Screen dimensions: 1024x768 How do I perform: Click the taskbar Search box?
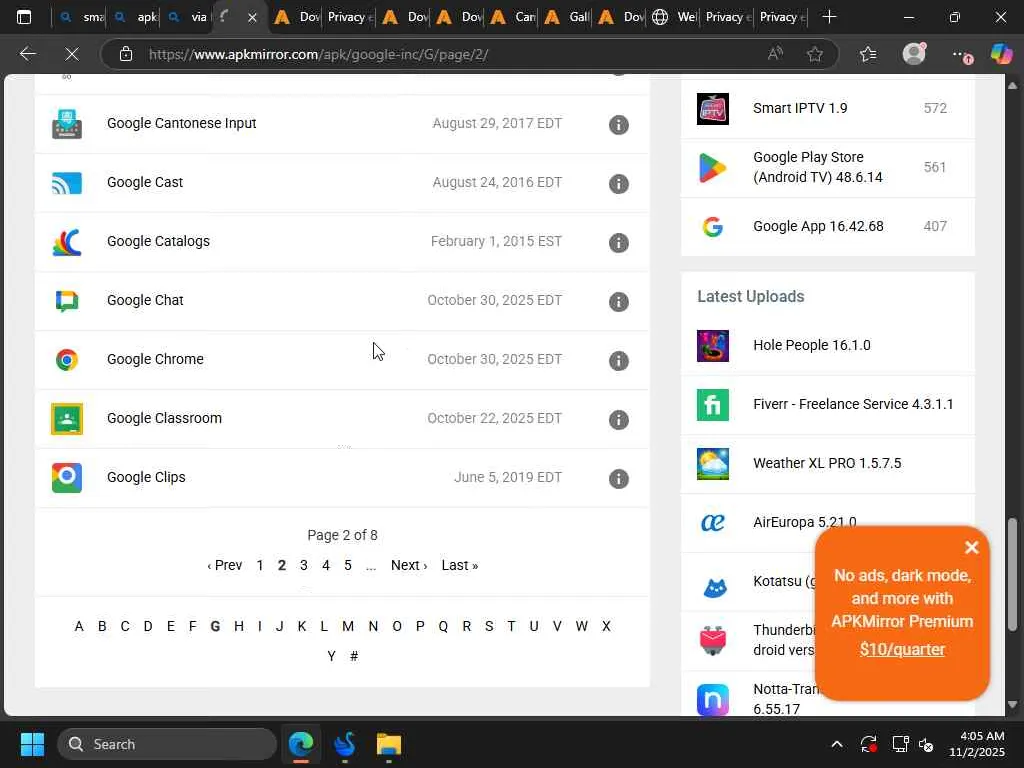167,744
